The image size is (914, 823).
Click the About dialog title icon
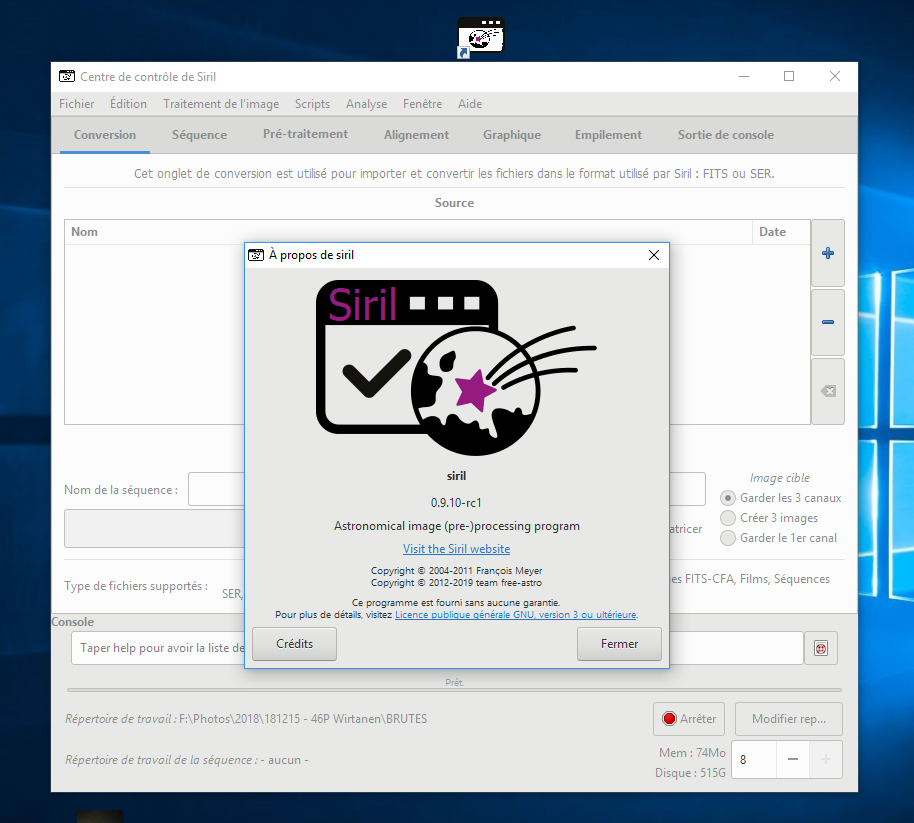[256, 255]
